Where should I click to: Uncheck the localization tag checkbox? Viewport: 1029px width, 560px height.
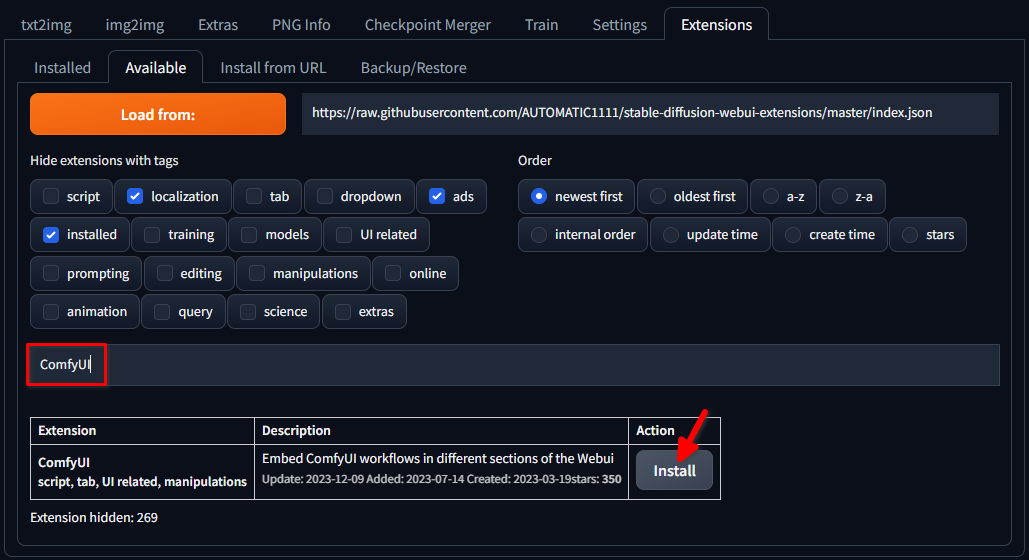pyautogui.click(x=135, y=196)
